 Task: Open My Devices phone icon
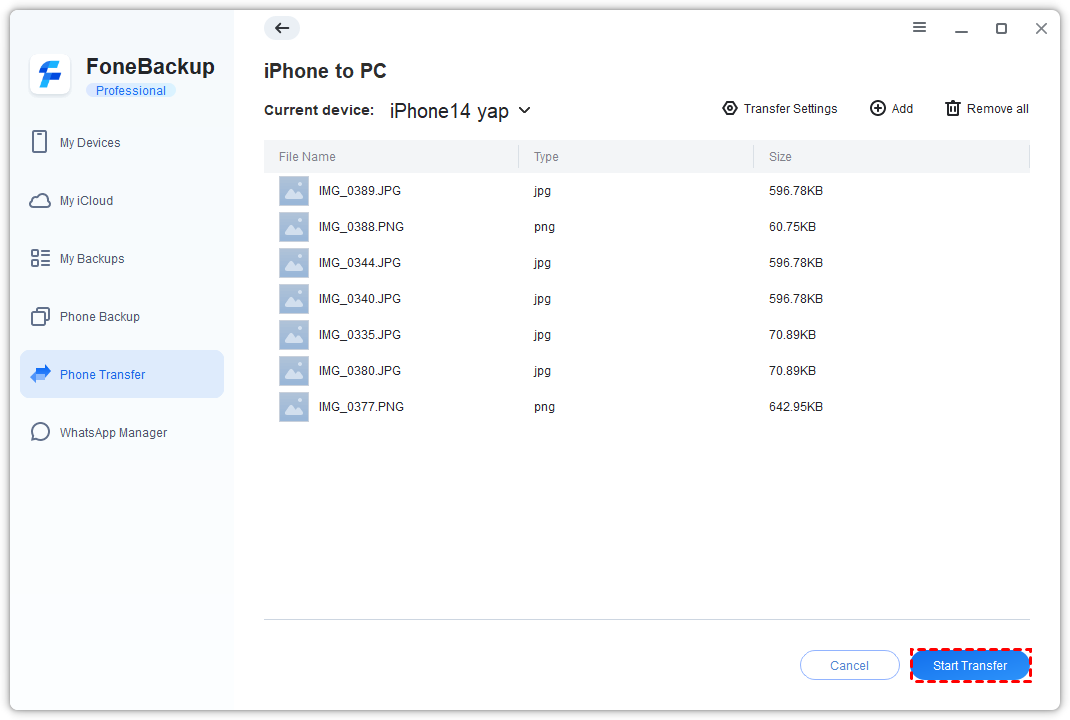[x=40, y=142]
